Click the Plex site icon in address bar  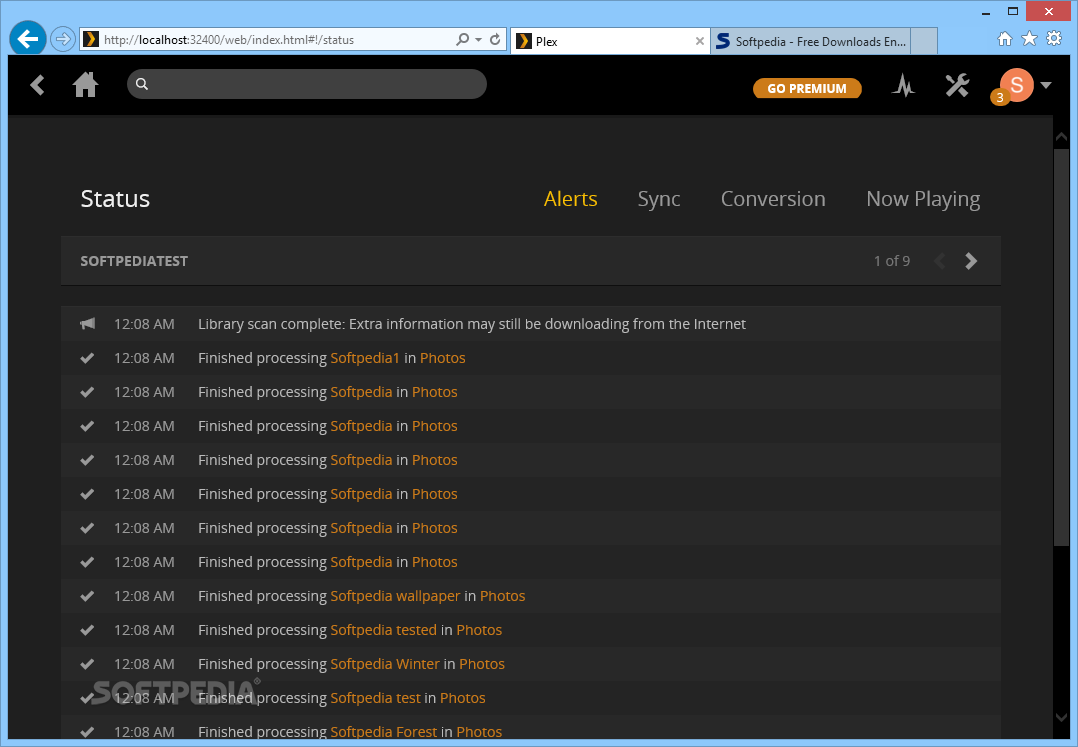[x=91, y=39]
